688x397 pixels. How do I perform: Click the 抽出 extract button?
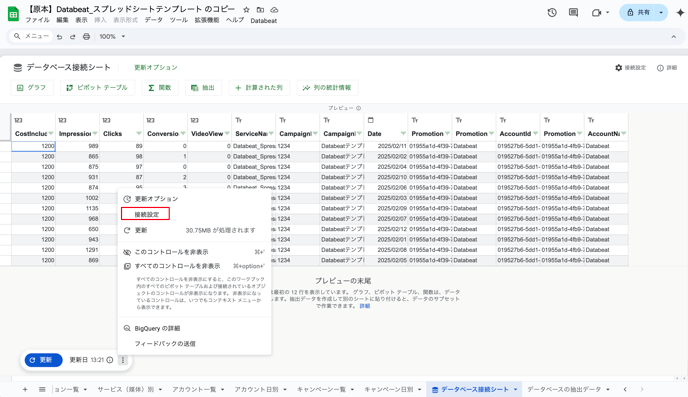[x=203, y=88]
